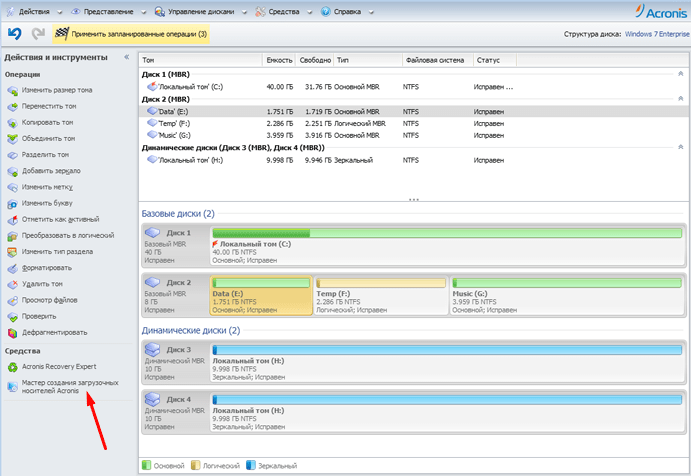Click the Acronis Recovery Expert link

tap(59, 367)
